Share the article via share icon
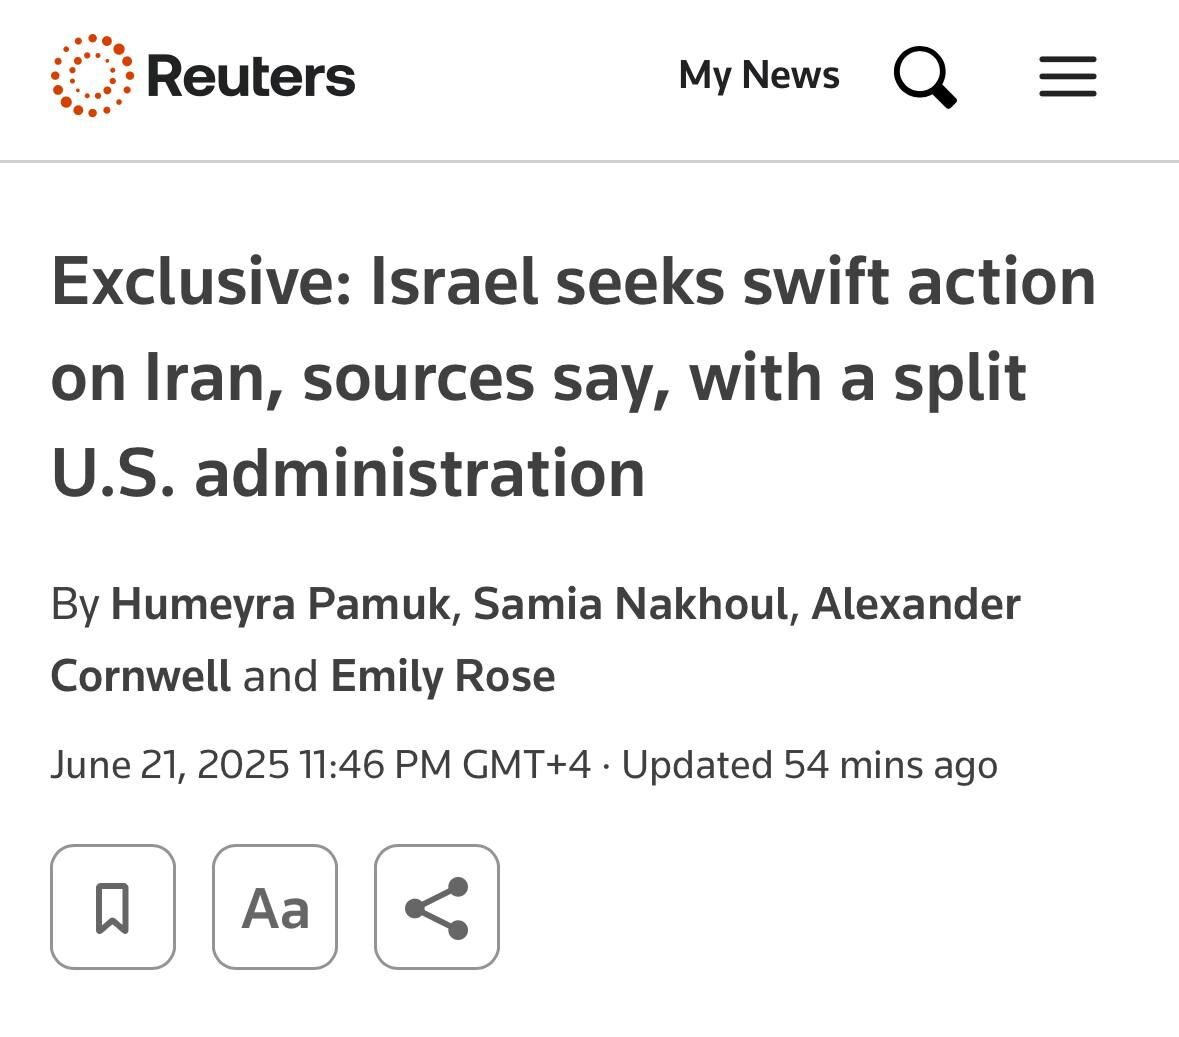1179x1037 pixels. coord(437,907)
